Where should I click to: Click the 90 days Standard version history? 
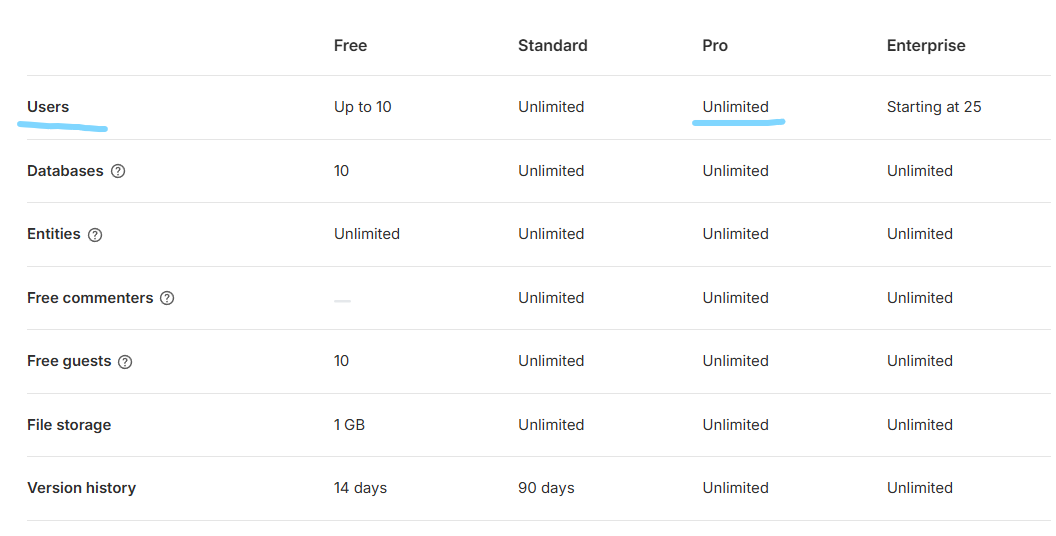coord(546,488)
